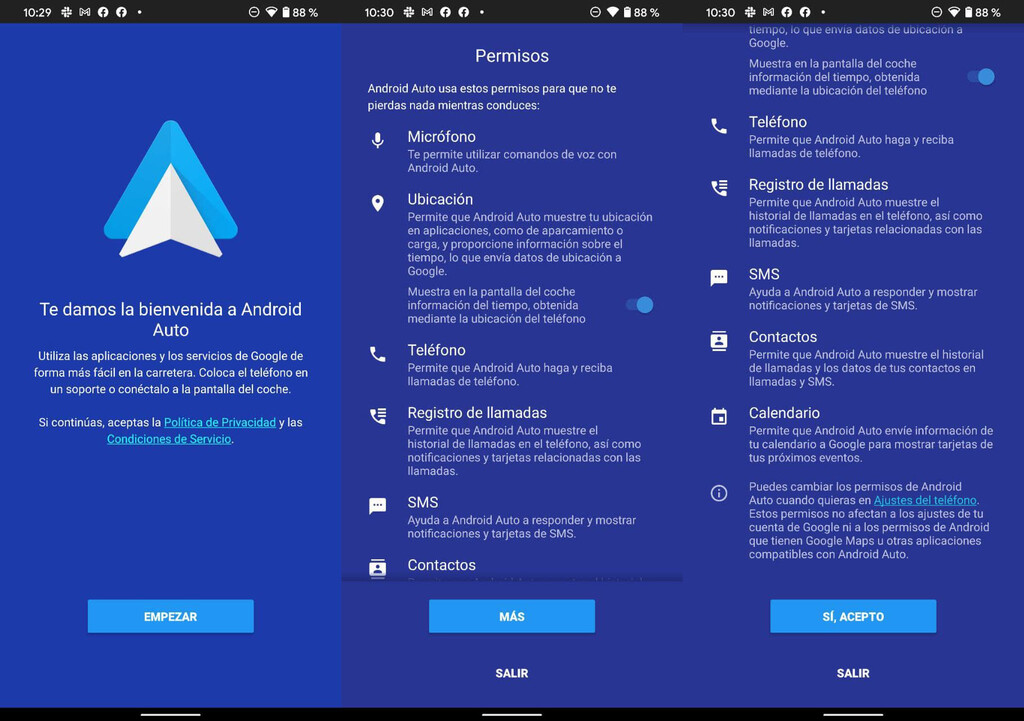Tap SALIR below the MÁS button
This screenshot has height=721, width=1024.
point(512,673)
